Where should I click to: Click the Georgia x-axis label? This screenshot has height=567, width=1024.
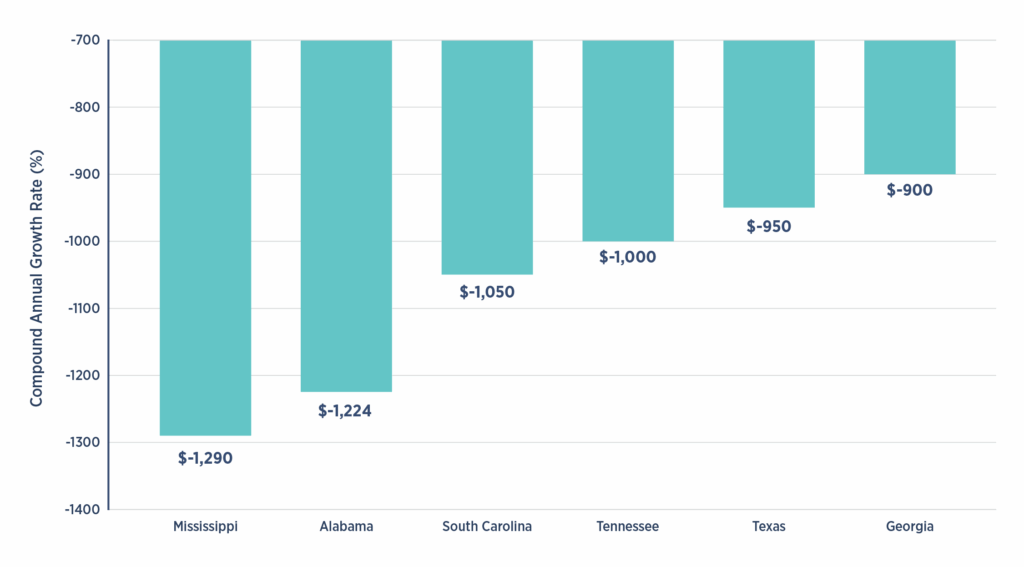tap(910, 526)
